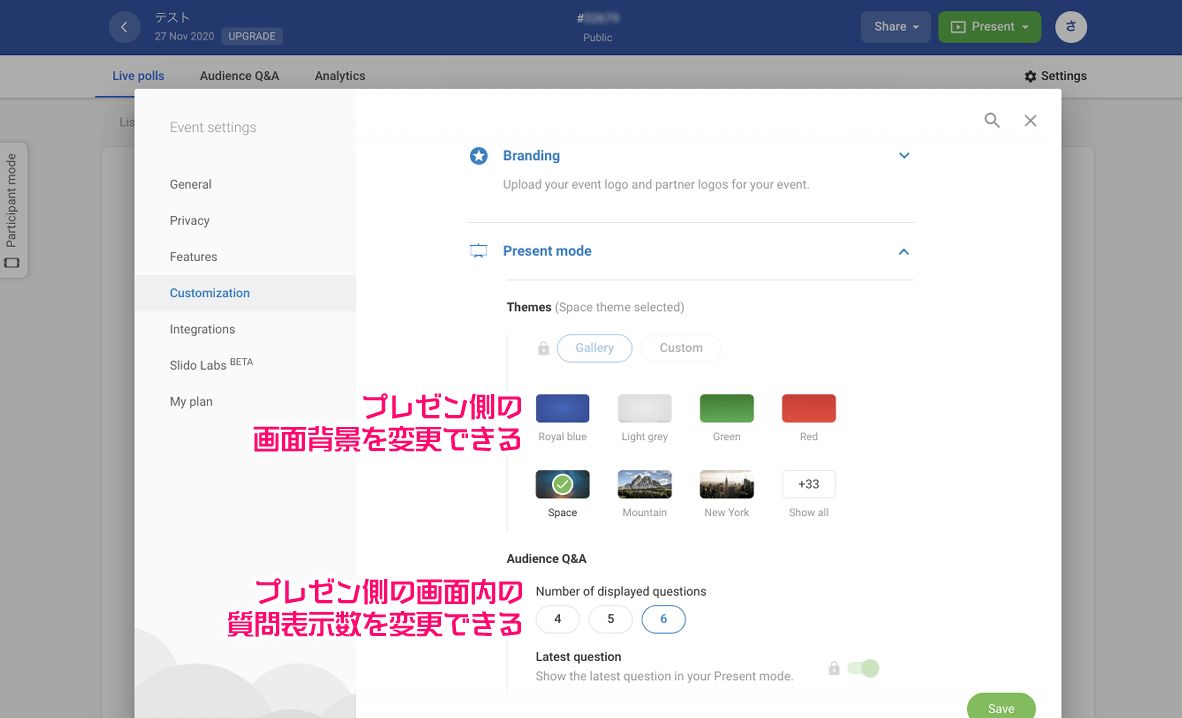Screen dimensions: 1182x718
Task: Click the Public label under event code
Action: (598, 38)
